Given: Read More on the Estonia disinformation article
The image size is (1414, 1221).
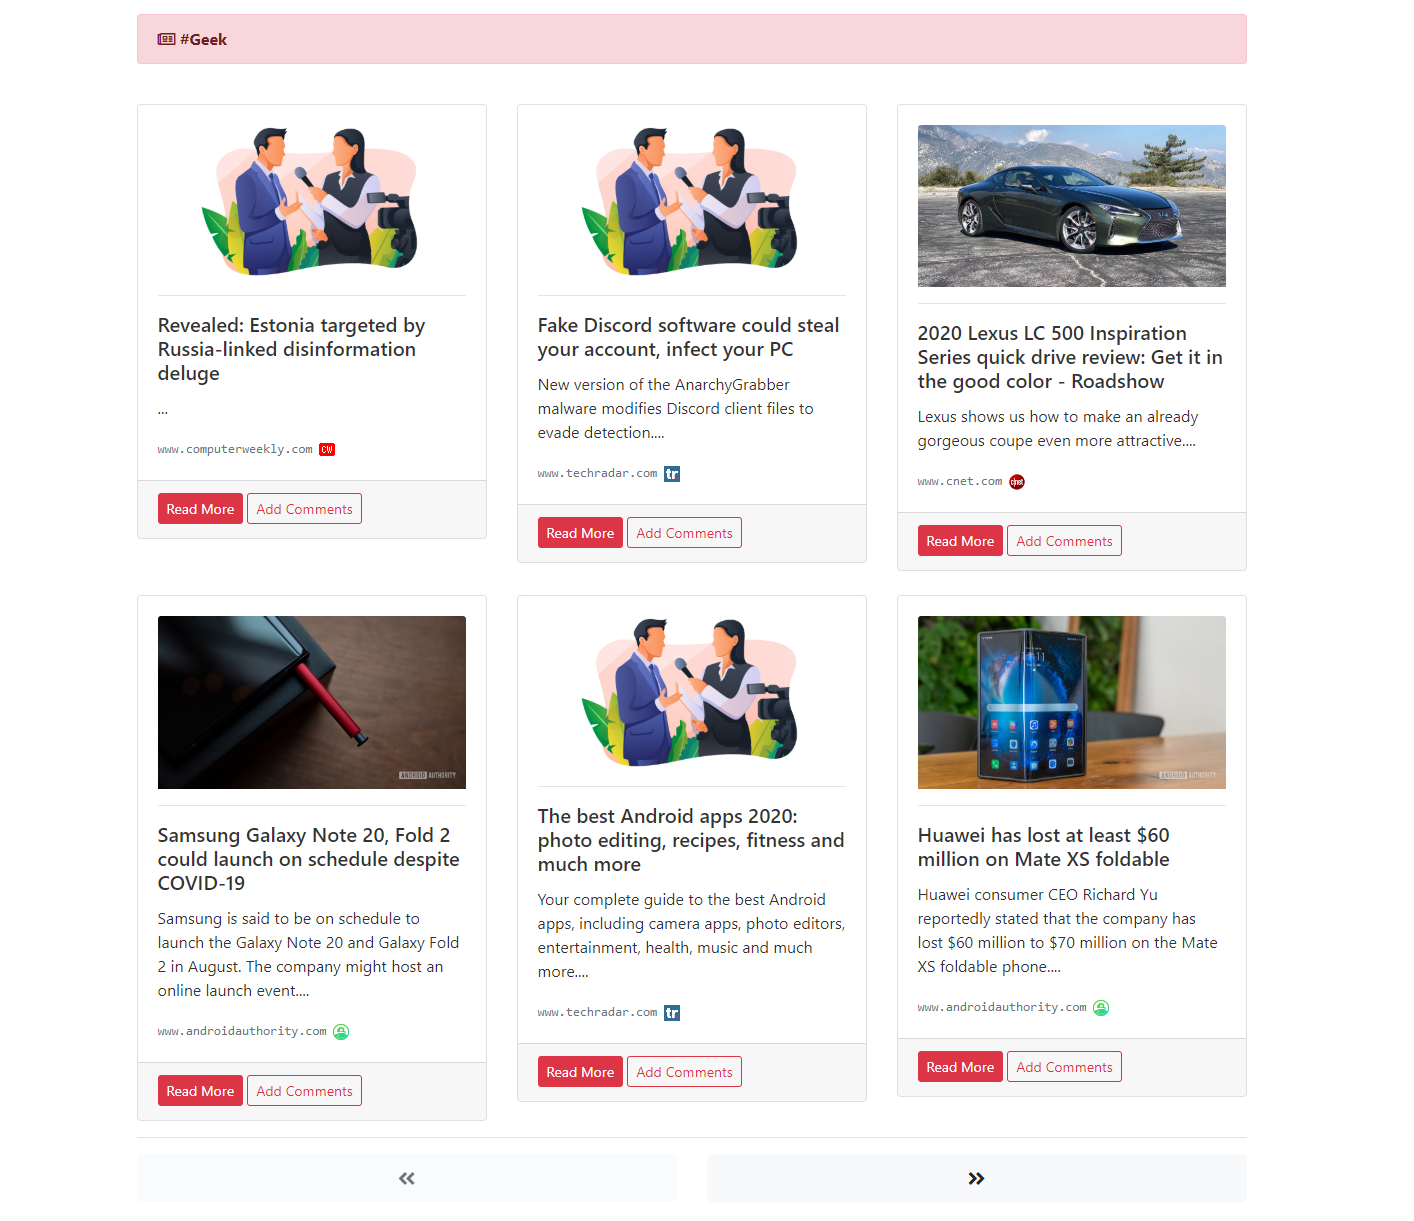Looking at the screenshot, I should click(x=200, y=509).
